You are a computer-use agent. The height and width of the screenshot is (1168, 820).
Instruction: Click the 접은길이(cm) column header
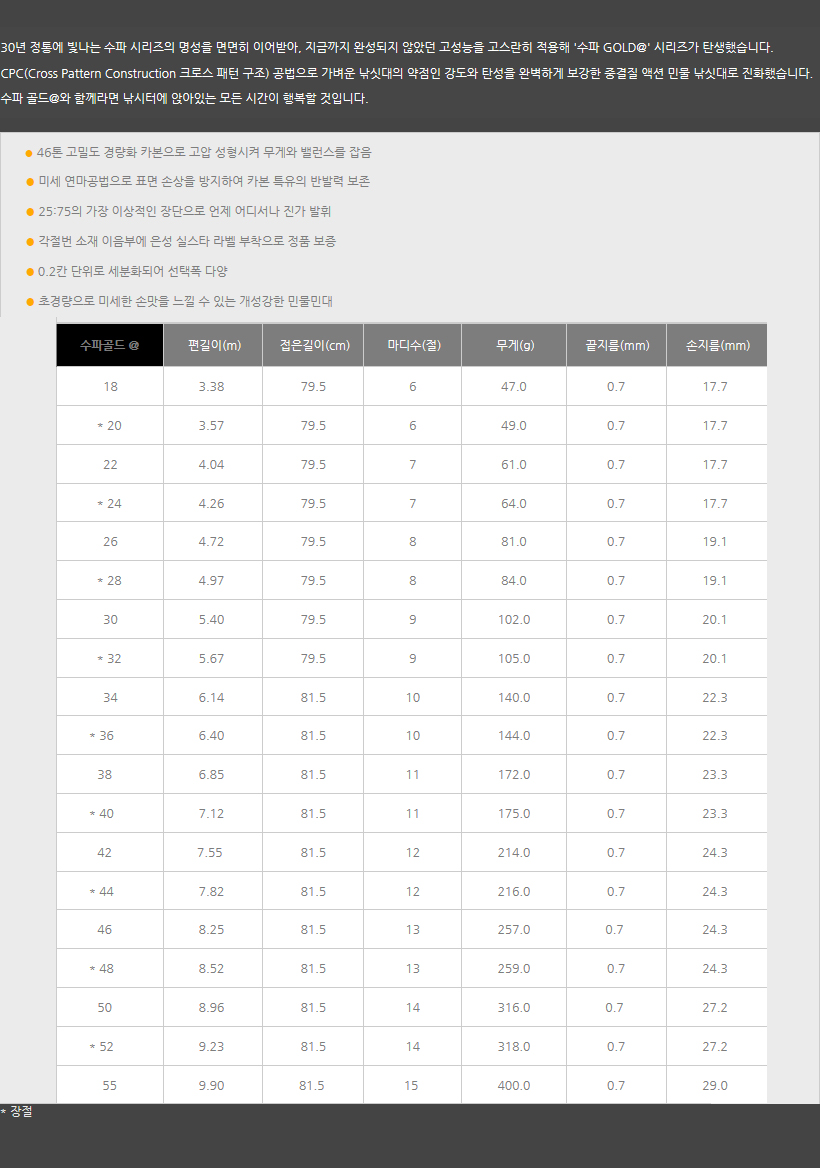(x=313, y=345)
